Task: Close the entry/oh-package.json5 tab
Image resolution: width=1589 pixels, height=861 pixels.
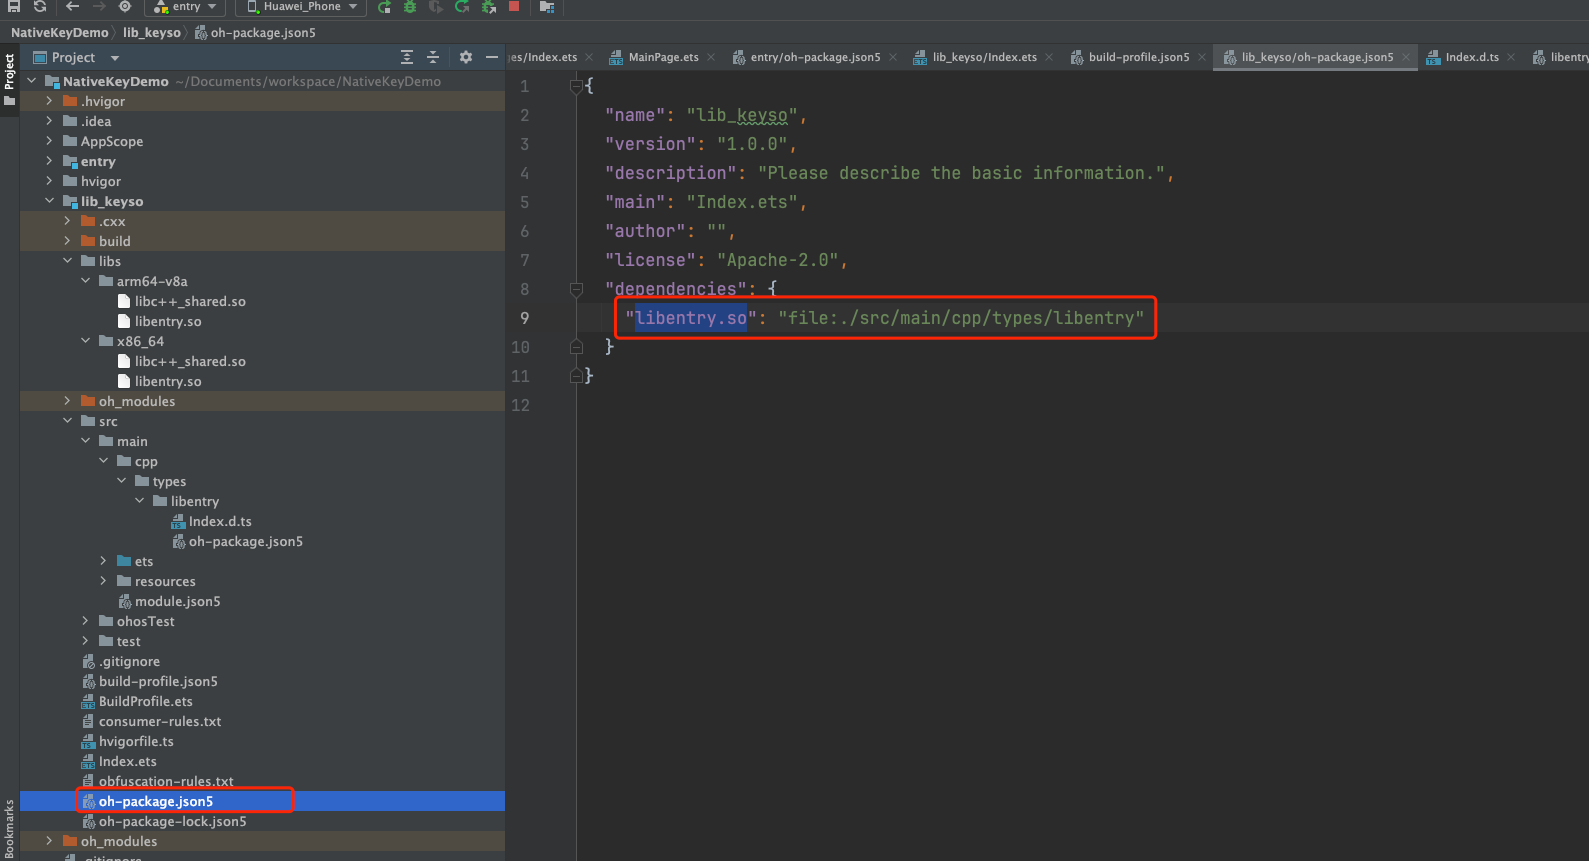Action: pyautogui.click(x=893, y=57)
